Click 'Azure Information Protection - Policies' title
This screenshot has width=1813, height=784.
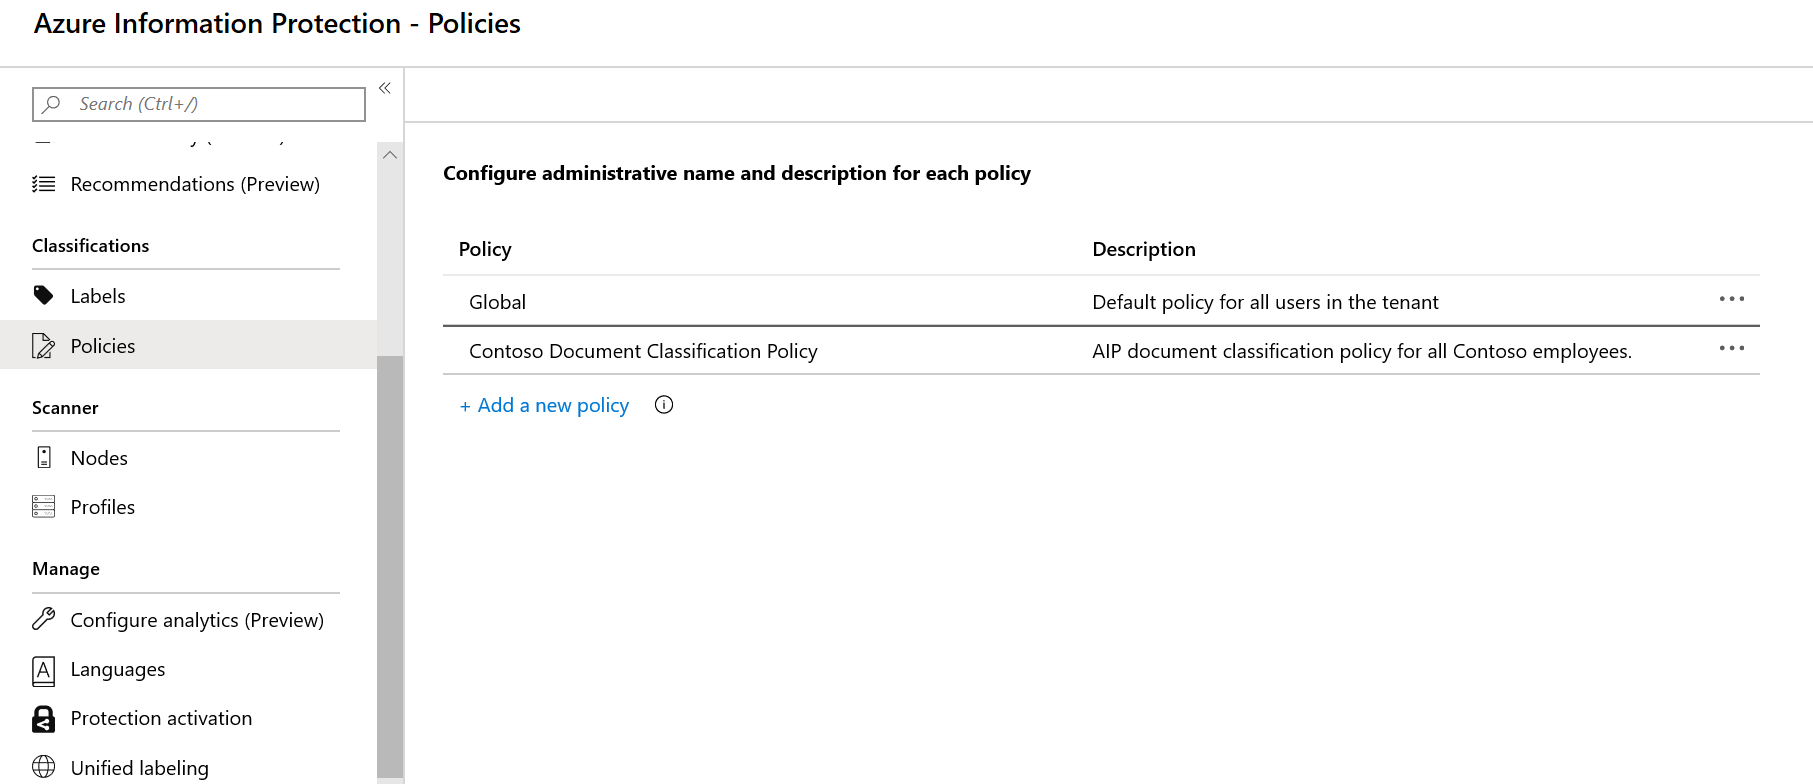(x=277, y=24)
